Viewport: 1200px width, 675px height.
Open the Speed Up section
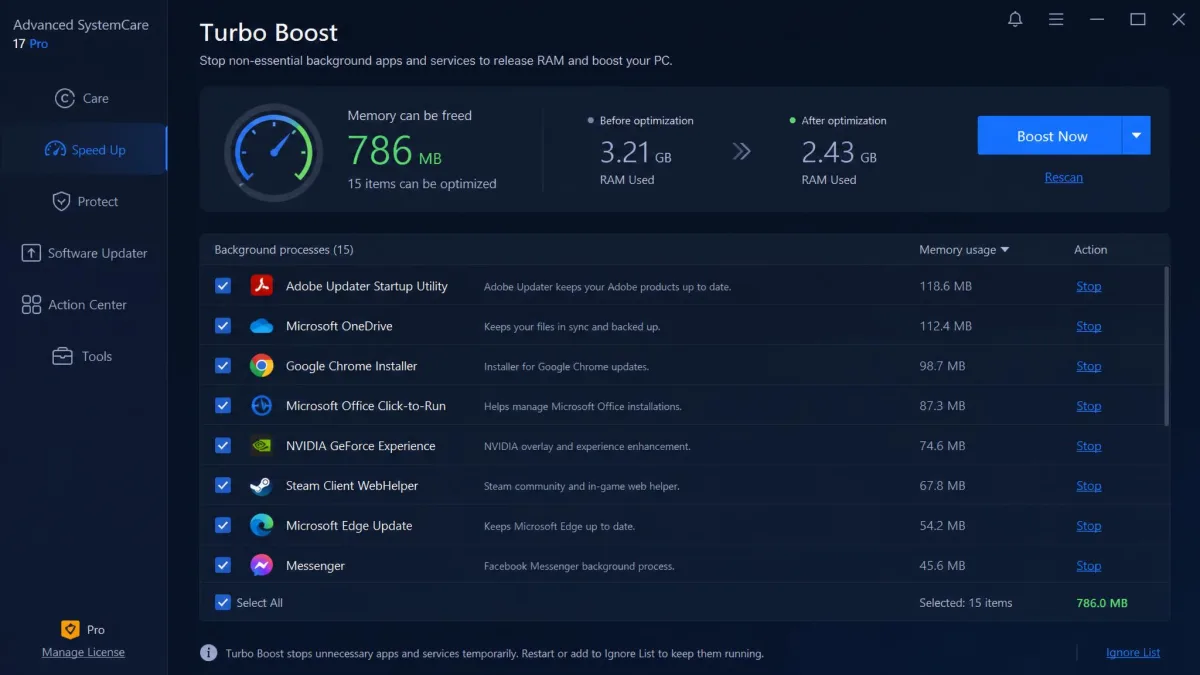pos(83,150)
